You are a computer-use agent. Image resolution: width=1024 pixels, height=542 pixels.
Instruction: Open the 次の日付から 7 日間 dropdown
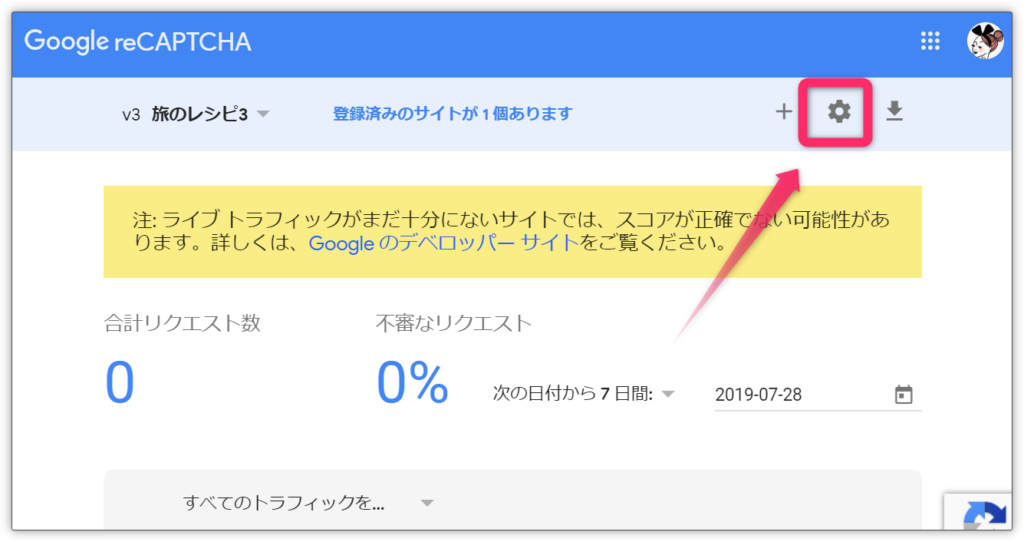point(667,394)
